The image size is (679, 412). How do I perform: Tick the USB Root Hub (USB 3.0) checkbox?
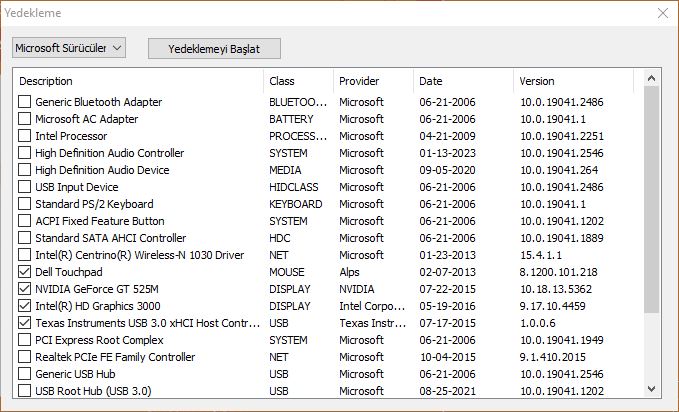click(x=25, y=391)
